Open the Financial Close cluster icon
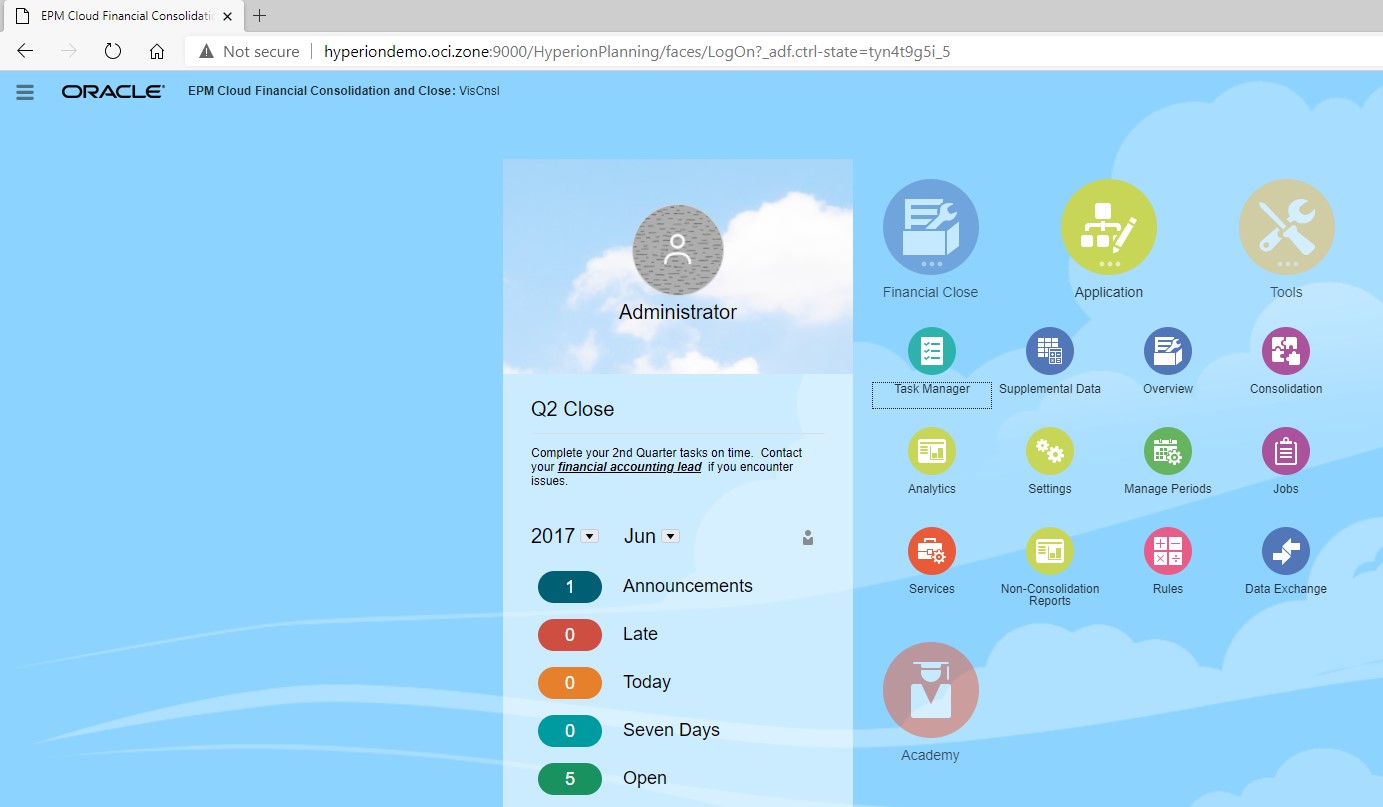1383x807 pixels. (x=930, y=227)
